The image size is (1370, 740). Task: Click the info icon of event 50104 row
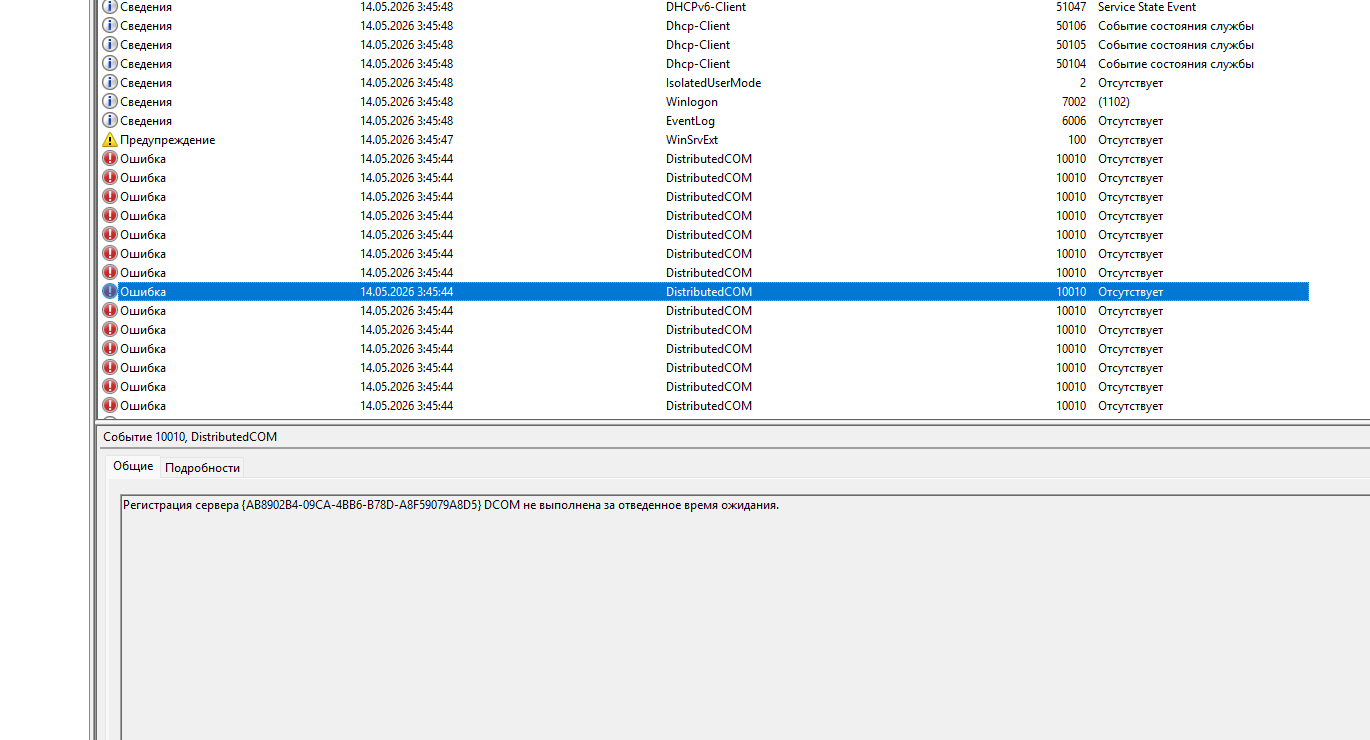pyautogui.click(x=110, y=64)
